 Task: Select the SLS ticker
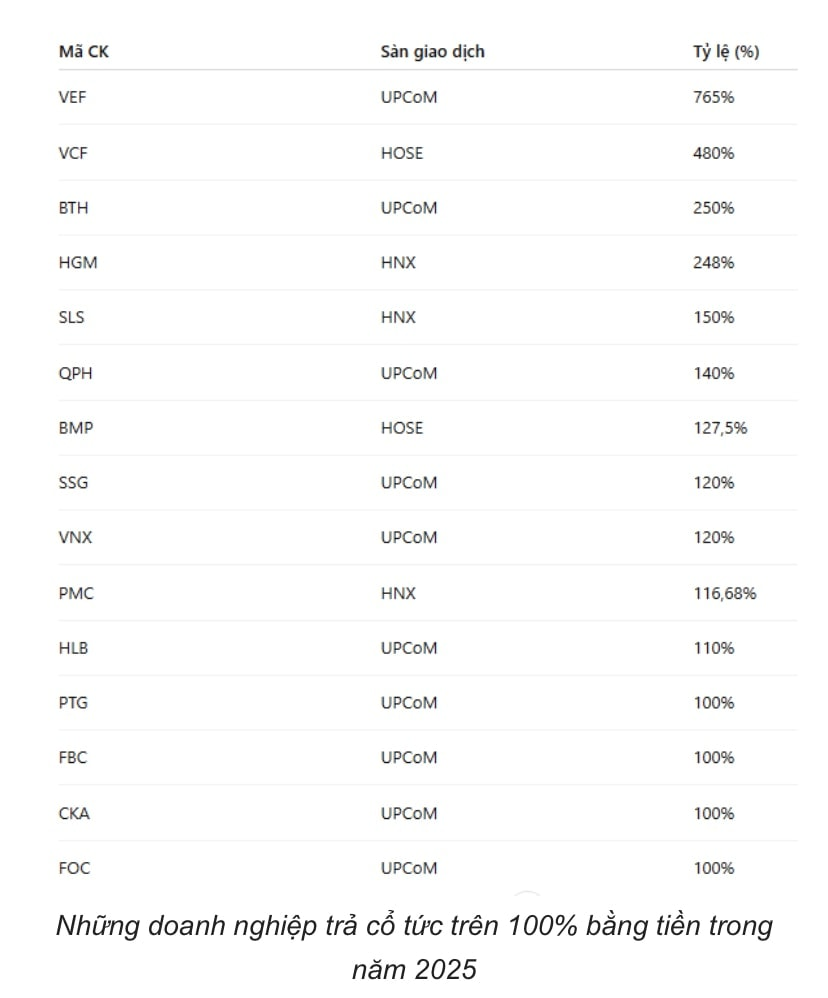(72, 318)
